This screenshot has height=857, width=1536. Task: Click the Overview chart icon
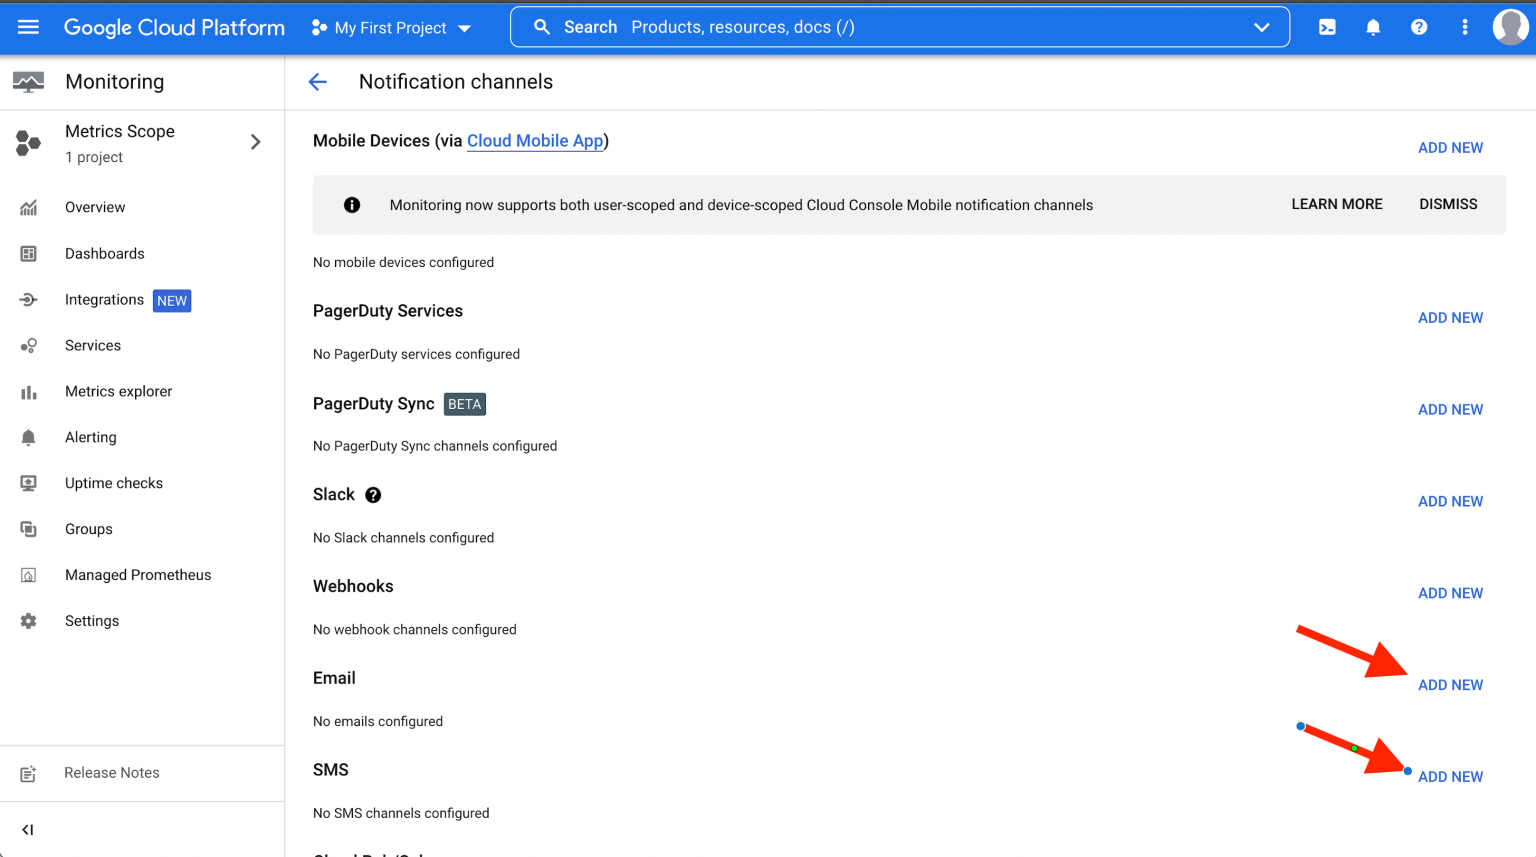[28, 207]
